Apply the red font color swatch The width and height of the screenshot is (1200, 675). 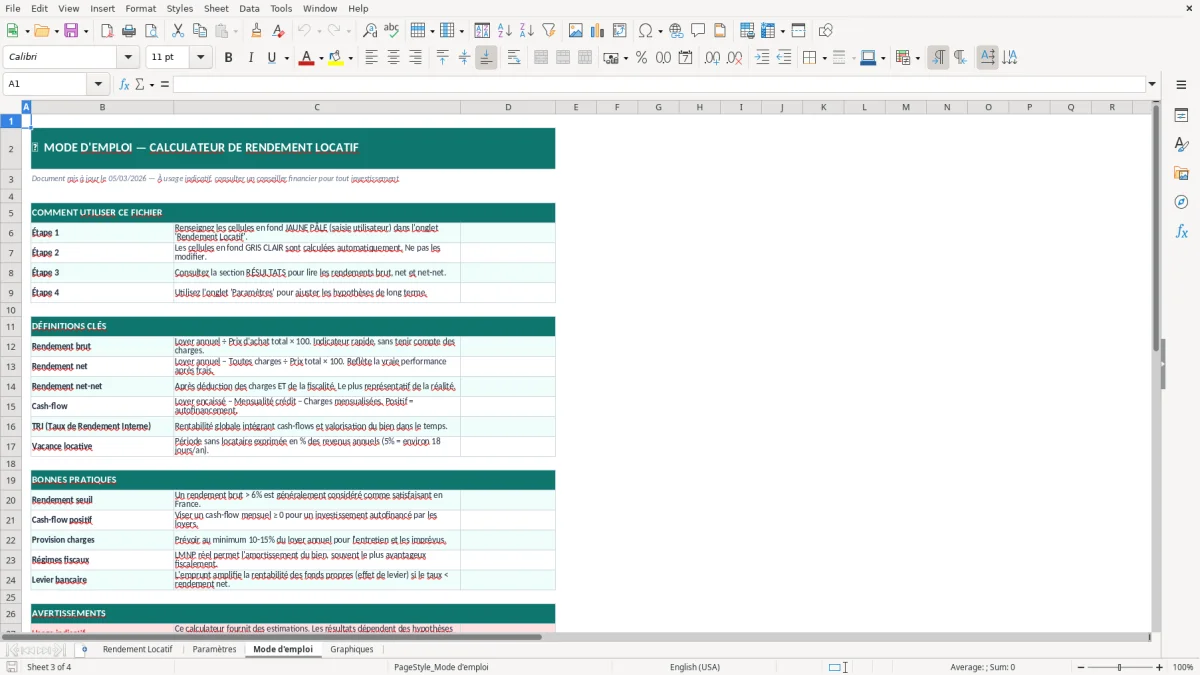[305, 58]
